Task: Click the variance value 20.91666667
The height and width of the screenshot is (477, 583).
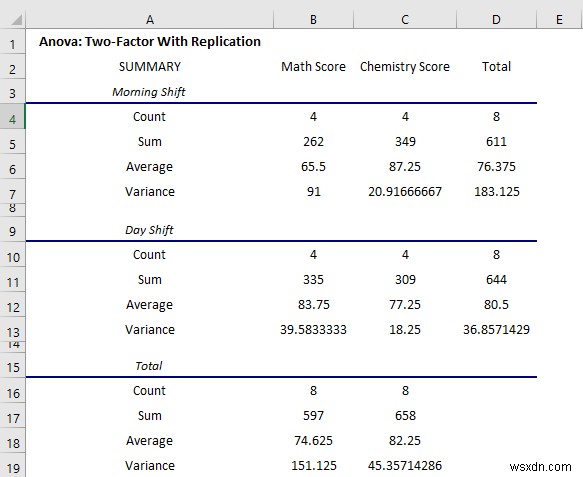Action: pos(405,191)
